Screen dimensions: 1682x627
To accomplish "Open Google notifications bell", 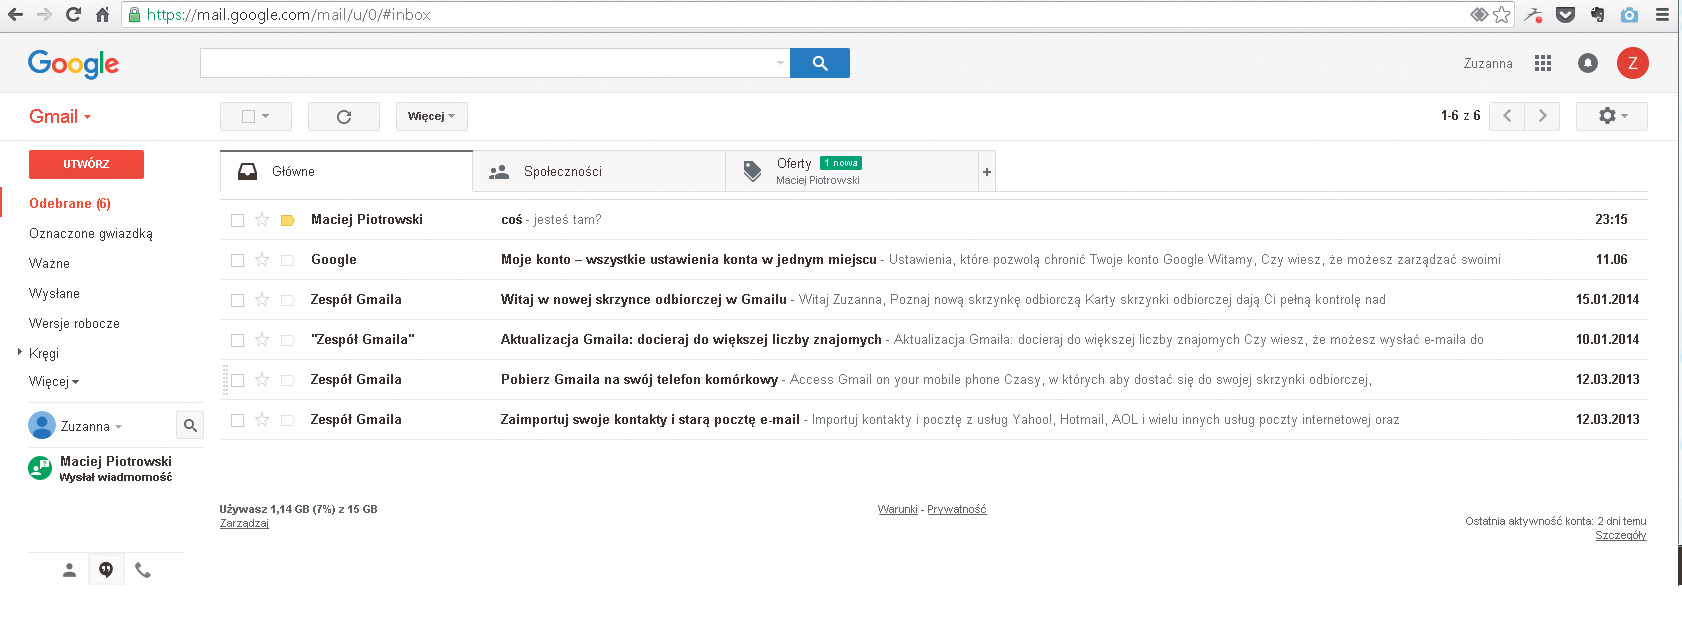I will pos(1587,63).
